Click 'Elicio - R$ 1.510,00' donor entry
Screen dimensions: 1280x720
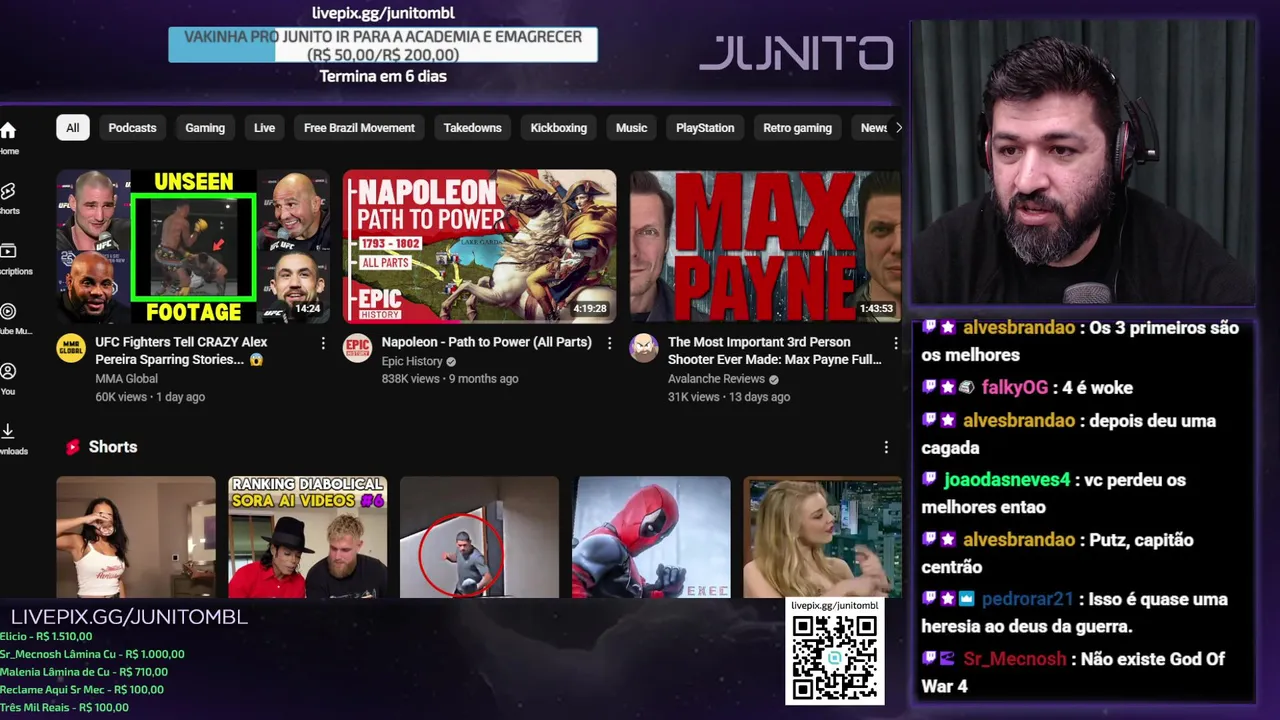coord(46,636)
